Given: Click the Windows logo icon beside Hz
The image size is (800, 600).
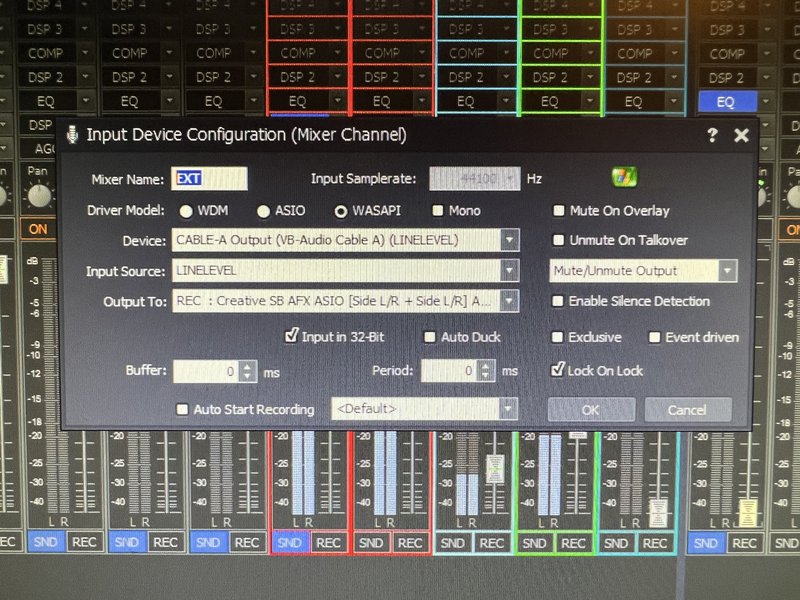Looking at the screenshot, I should (624, 177).
